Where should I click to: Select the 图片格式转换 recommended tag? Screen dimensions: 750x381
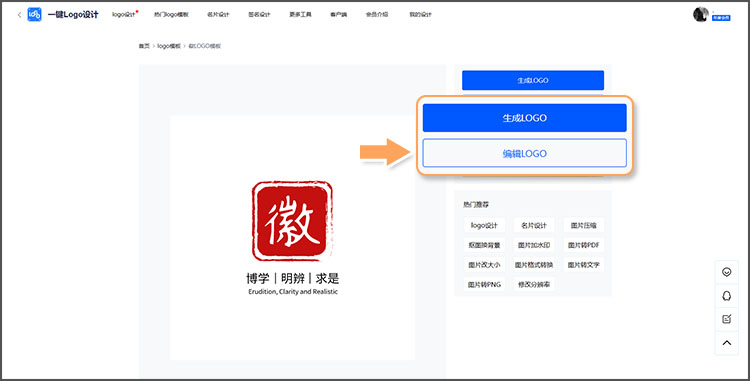pos(534,264)
